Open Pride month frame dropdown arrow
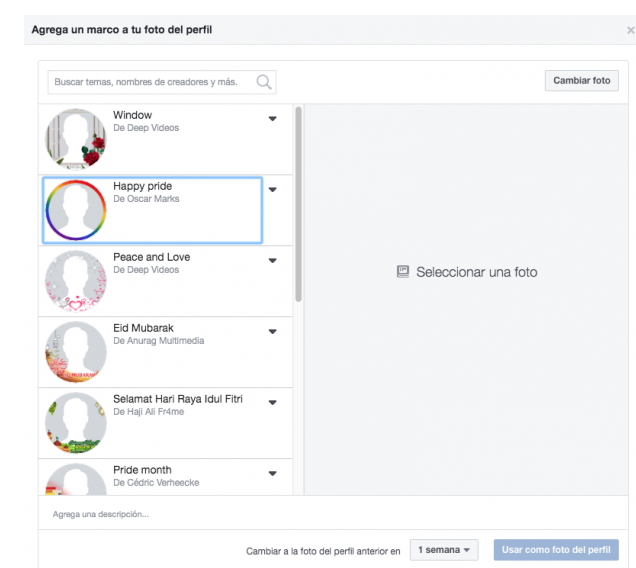636x568 pixels. click(x=272, y=474)
